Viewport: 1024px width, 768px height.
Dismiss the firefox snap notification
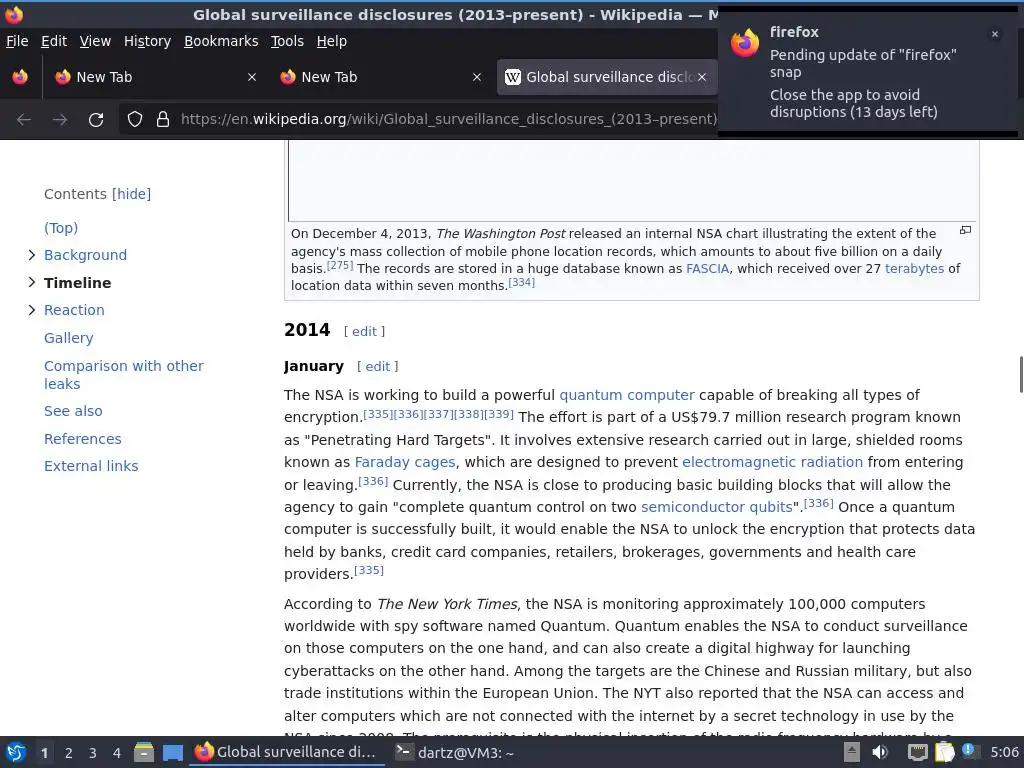point(995,34)
